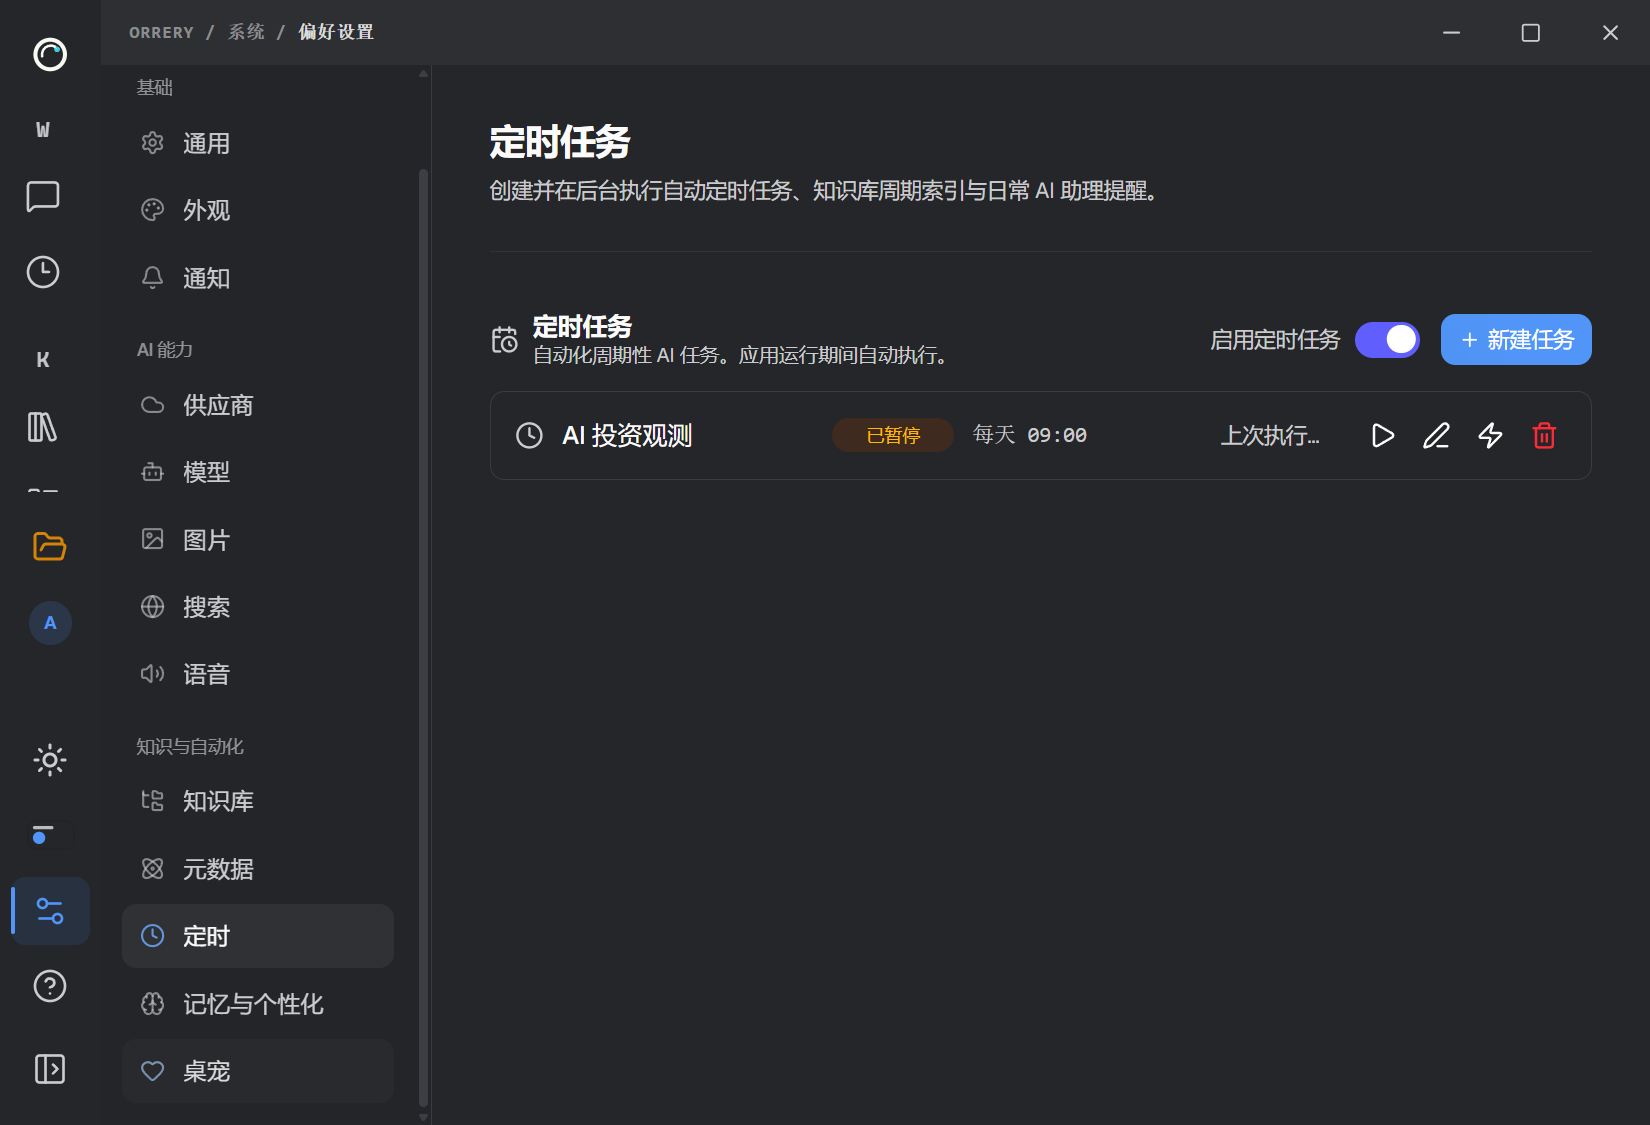Image resolution: width=1650 pixels, height=1125 pixels.
Task: Click the scroll-down arrow of the settings list
Action: [424, 1117]
